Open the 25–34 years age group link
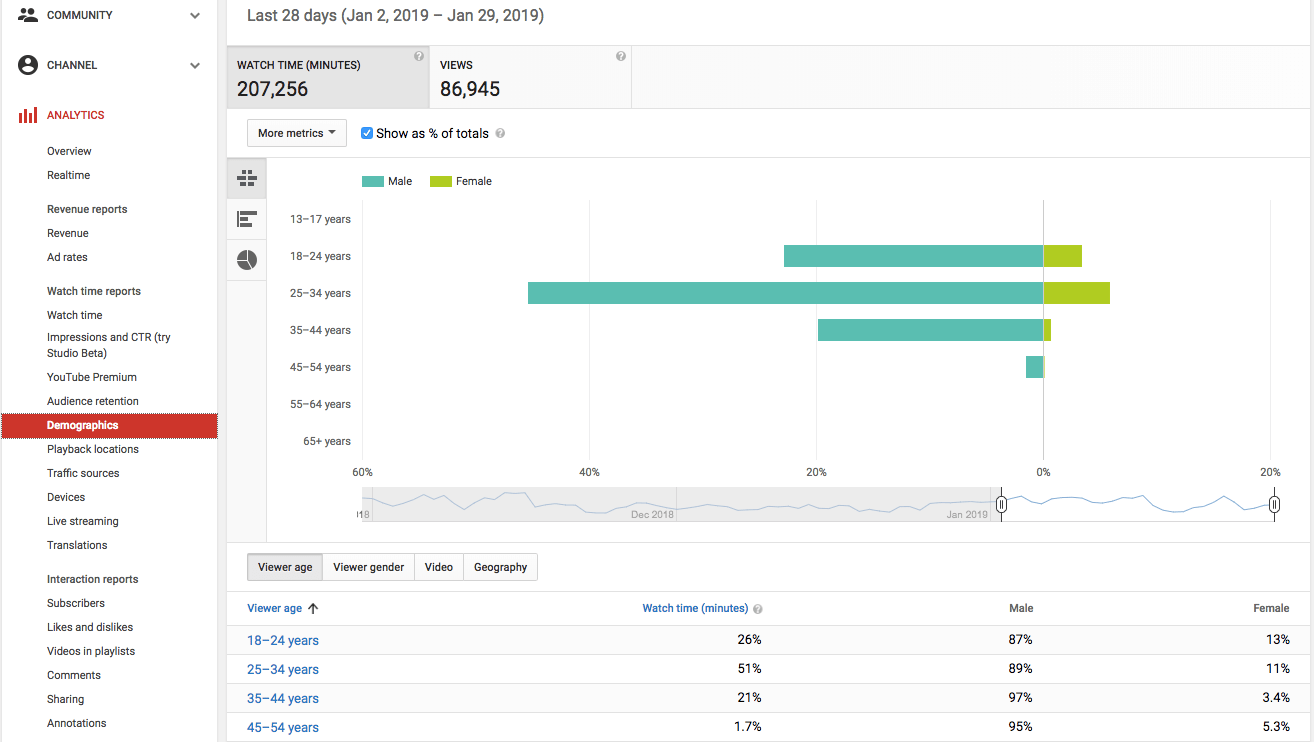 click(x=282, y=669)
